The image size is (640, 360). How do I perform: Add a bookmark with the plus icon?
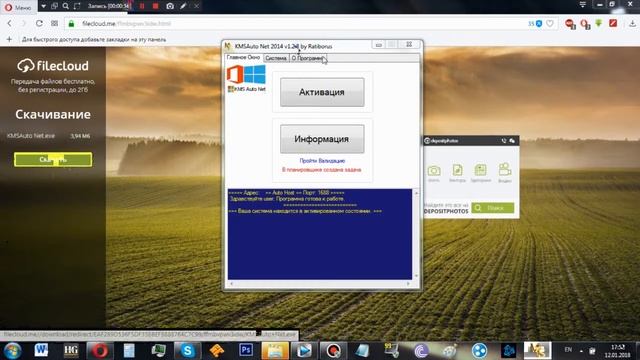pos(9,40)
